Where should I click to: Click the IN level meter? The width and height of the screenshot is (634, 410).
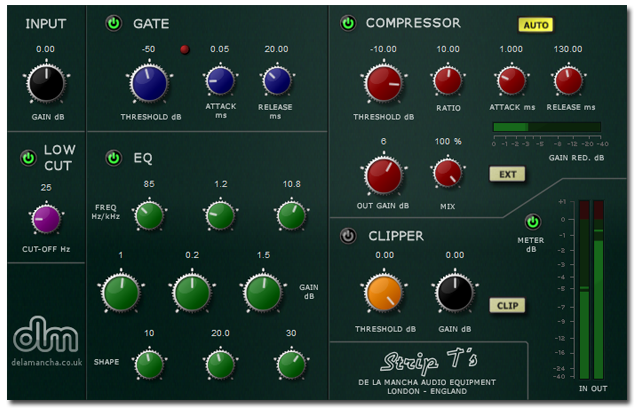(584, 290)
